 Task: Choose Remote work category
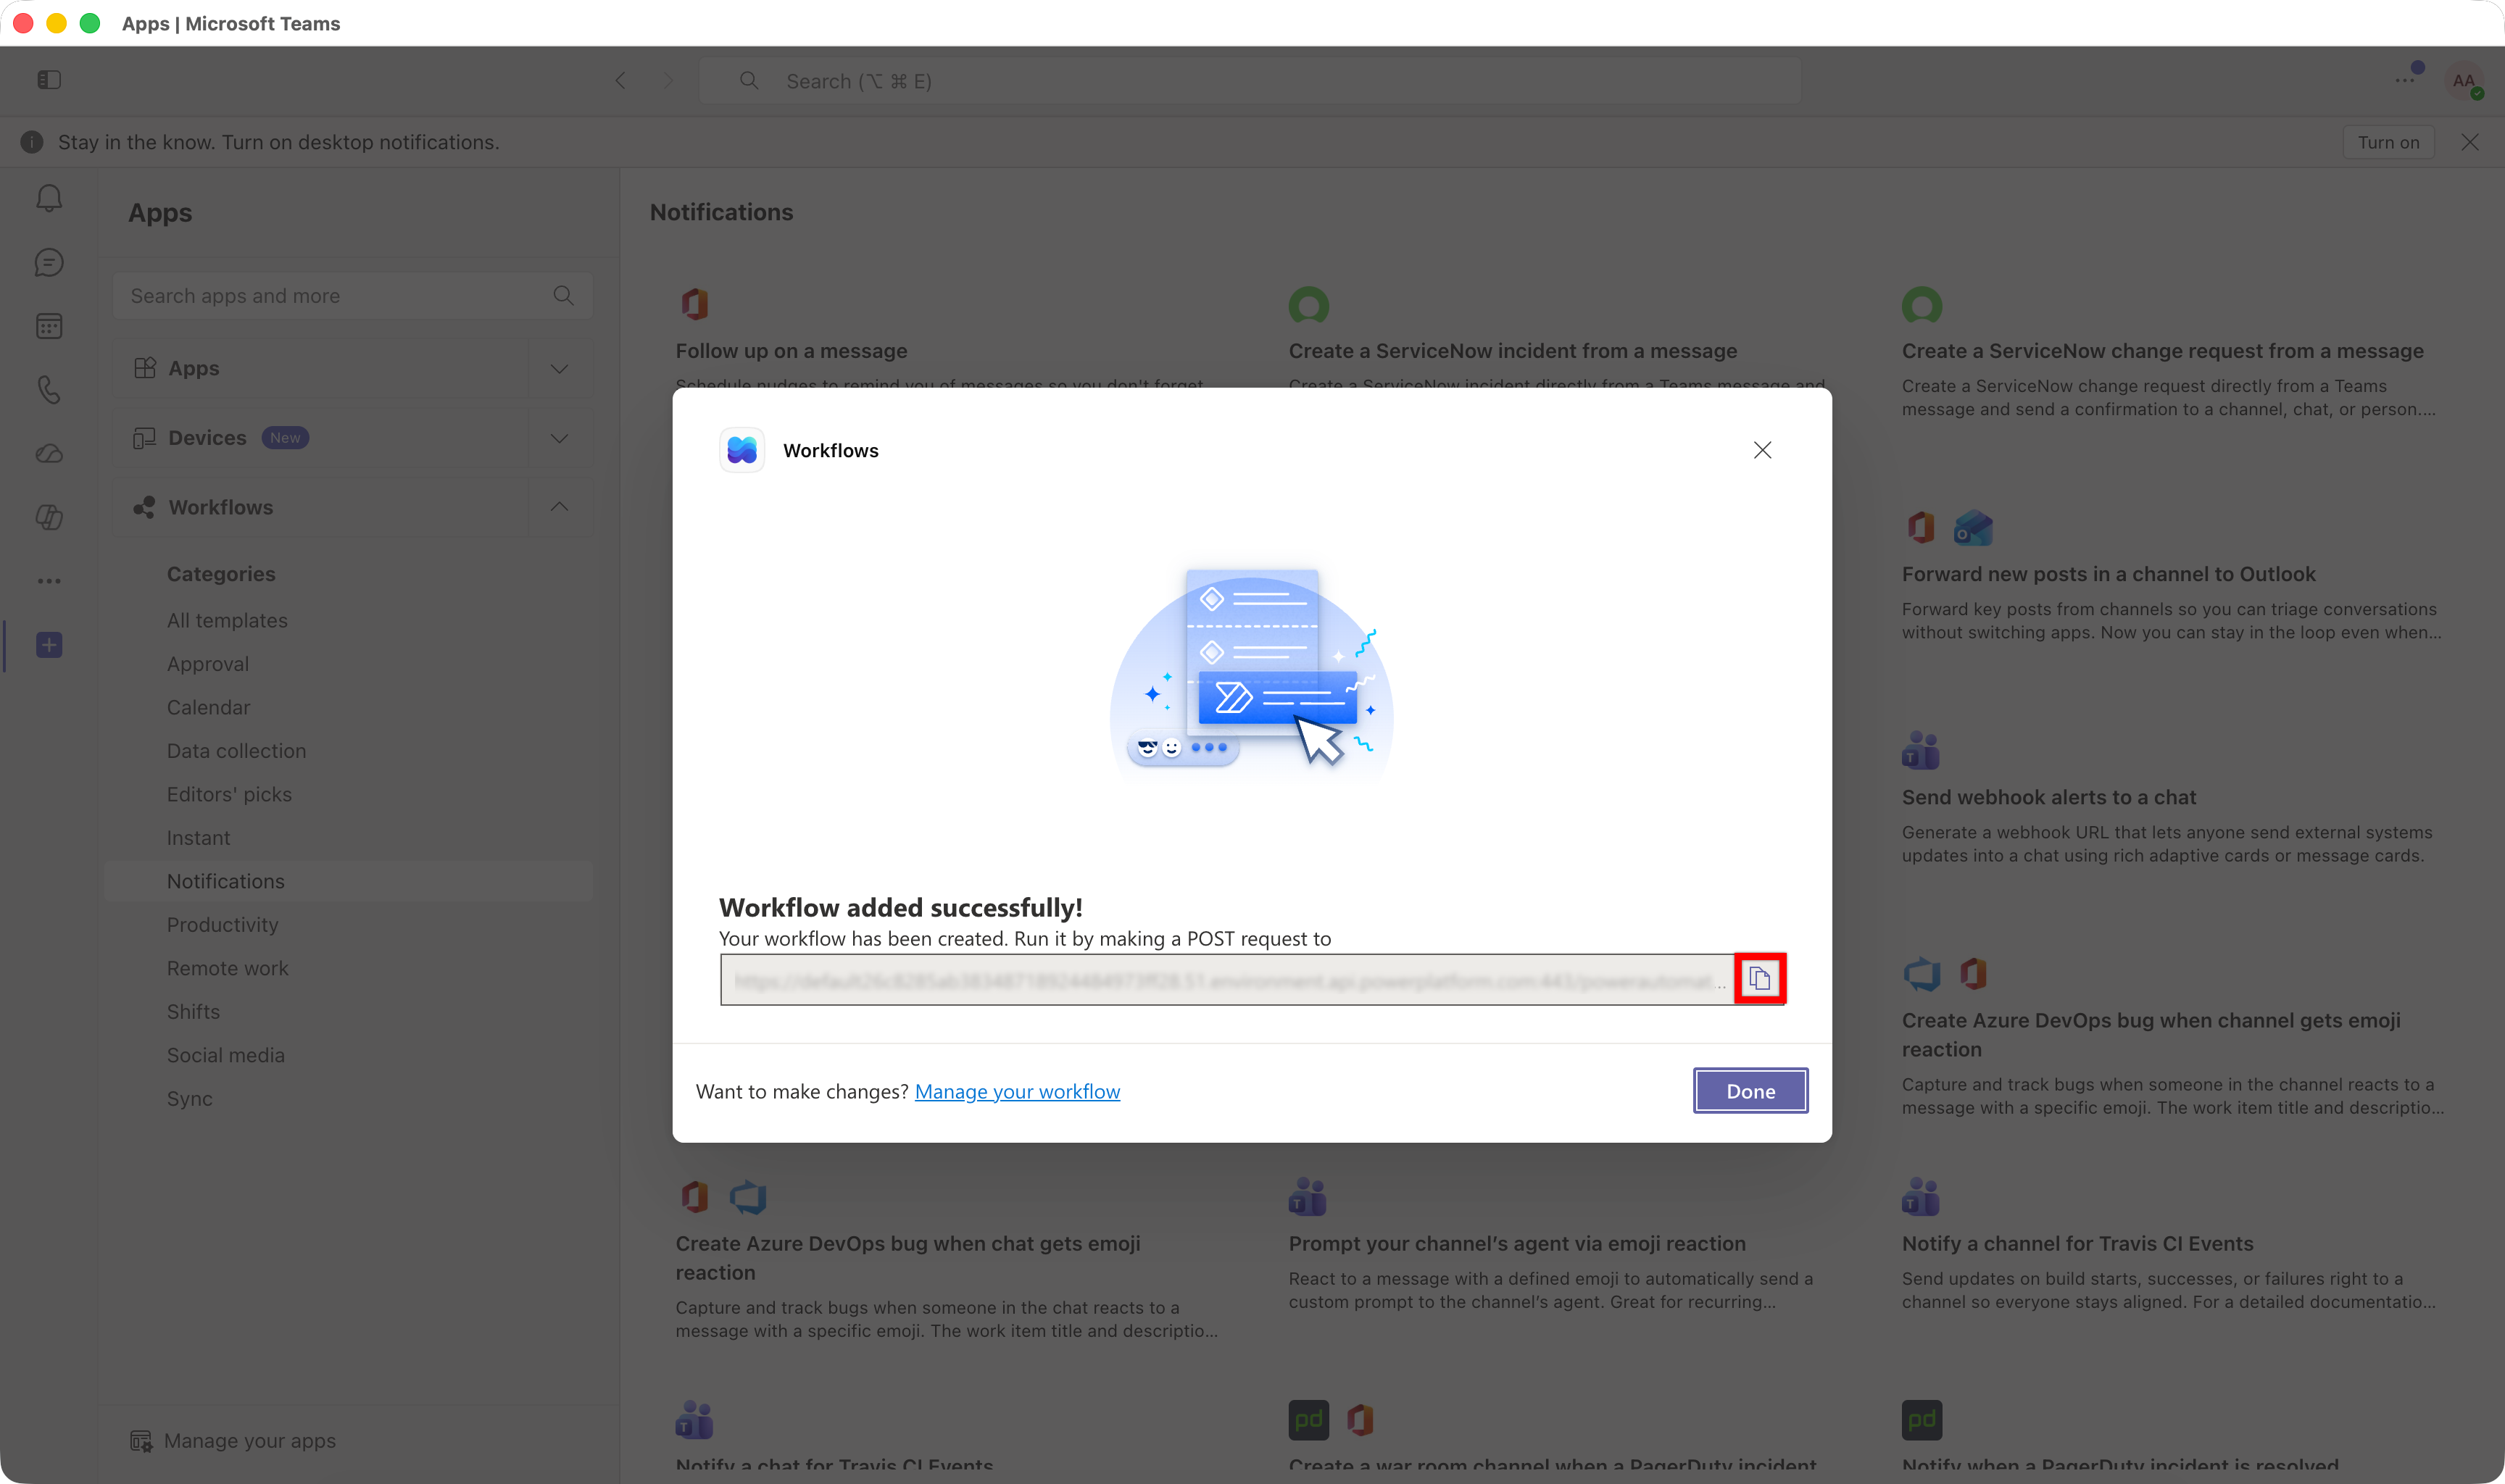(227, 968)
